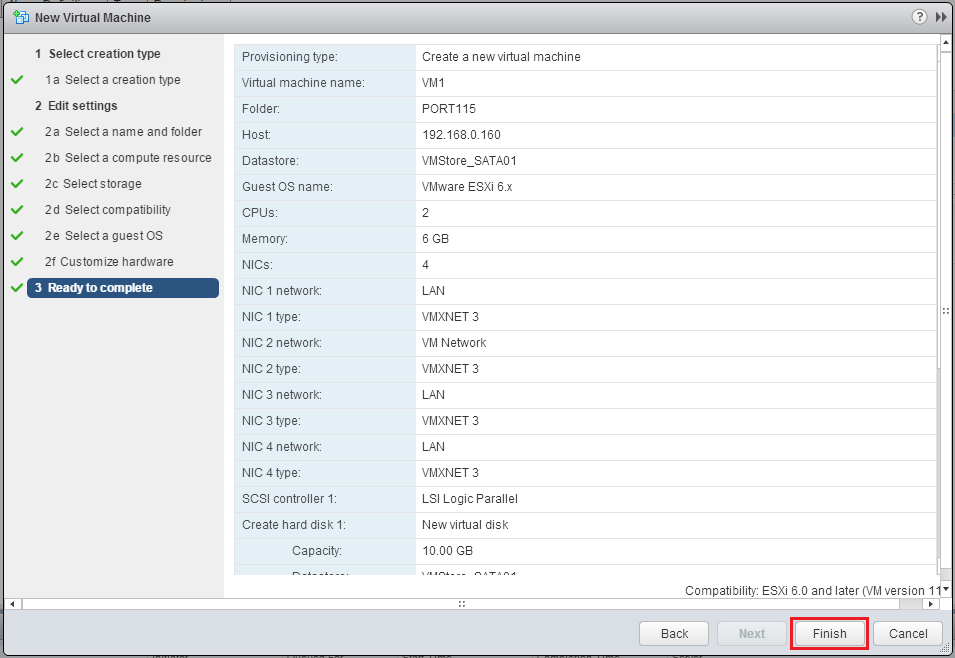Click heading 2 Edit settings
This screenshot has width=955, height=658.
pyautogui.click(x=76, y=106)
